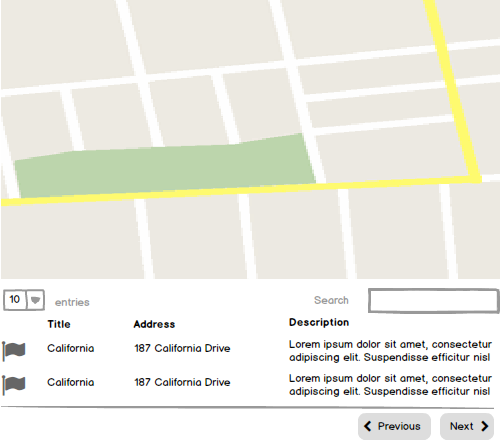Select the first row's California title
Viewport: 501px width, 444px height.
click(x=71, y=348)
